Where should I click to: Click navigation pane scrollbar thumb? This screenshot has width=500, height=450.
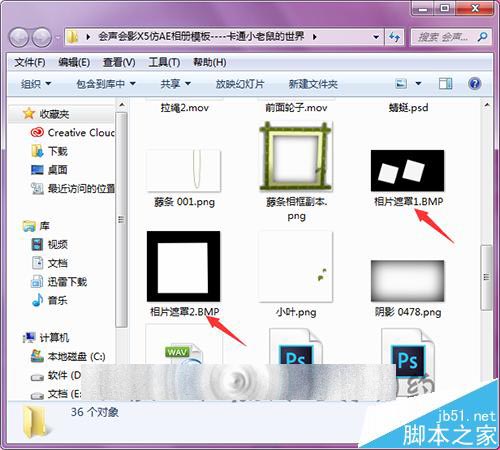[x=121, y=219]
